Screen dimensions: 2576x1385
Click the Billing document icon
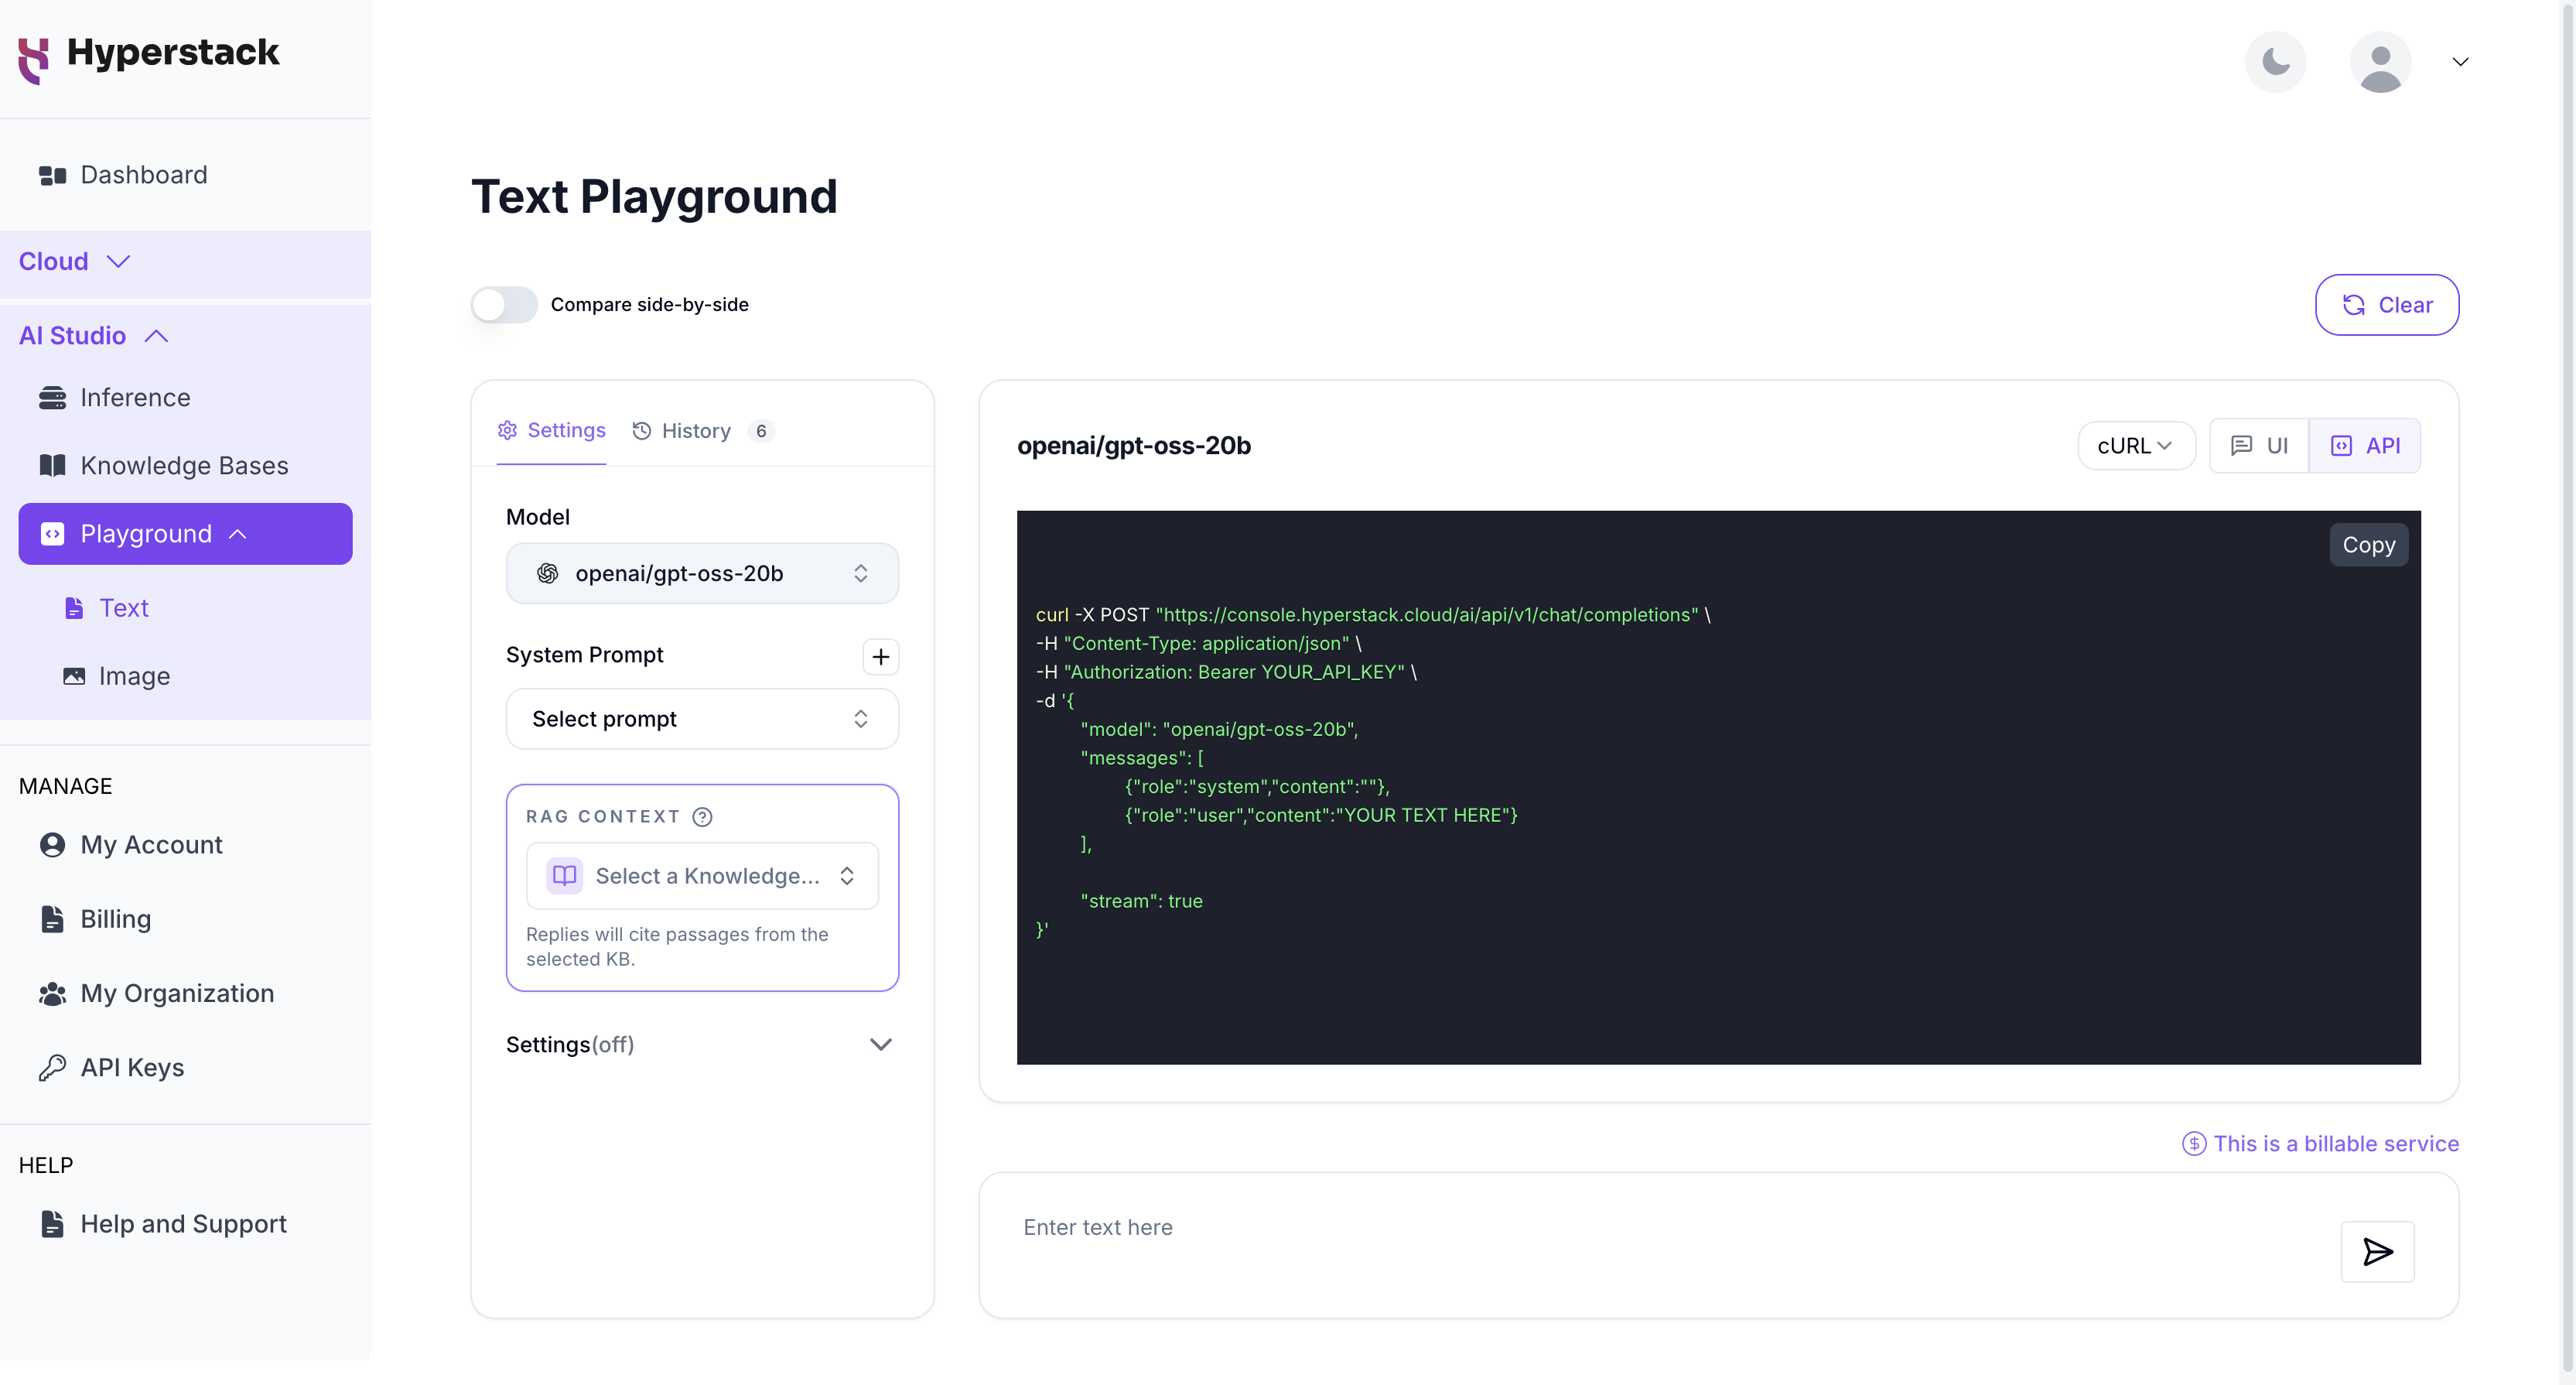(52, 918)
